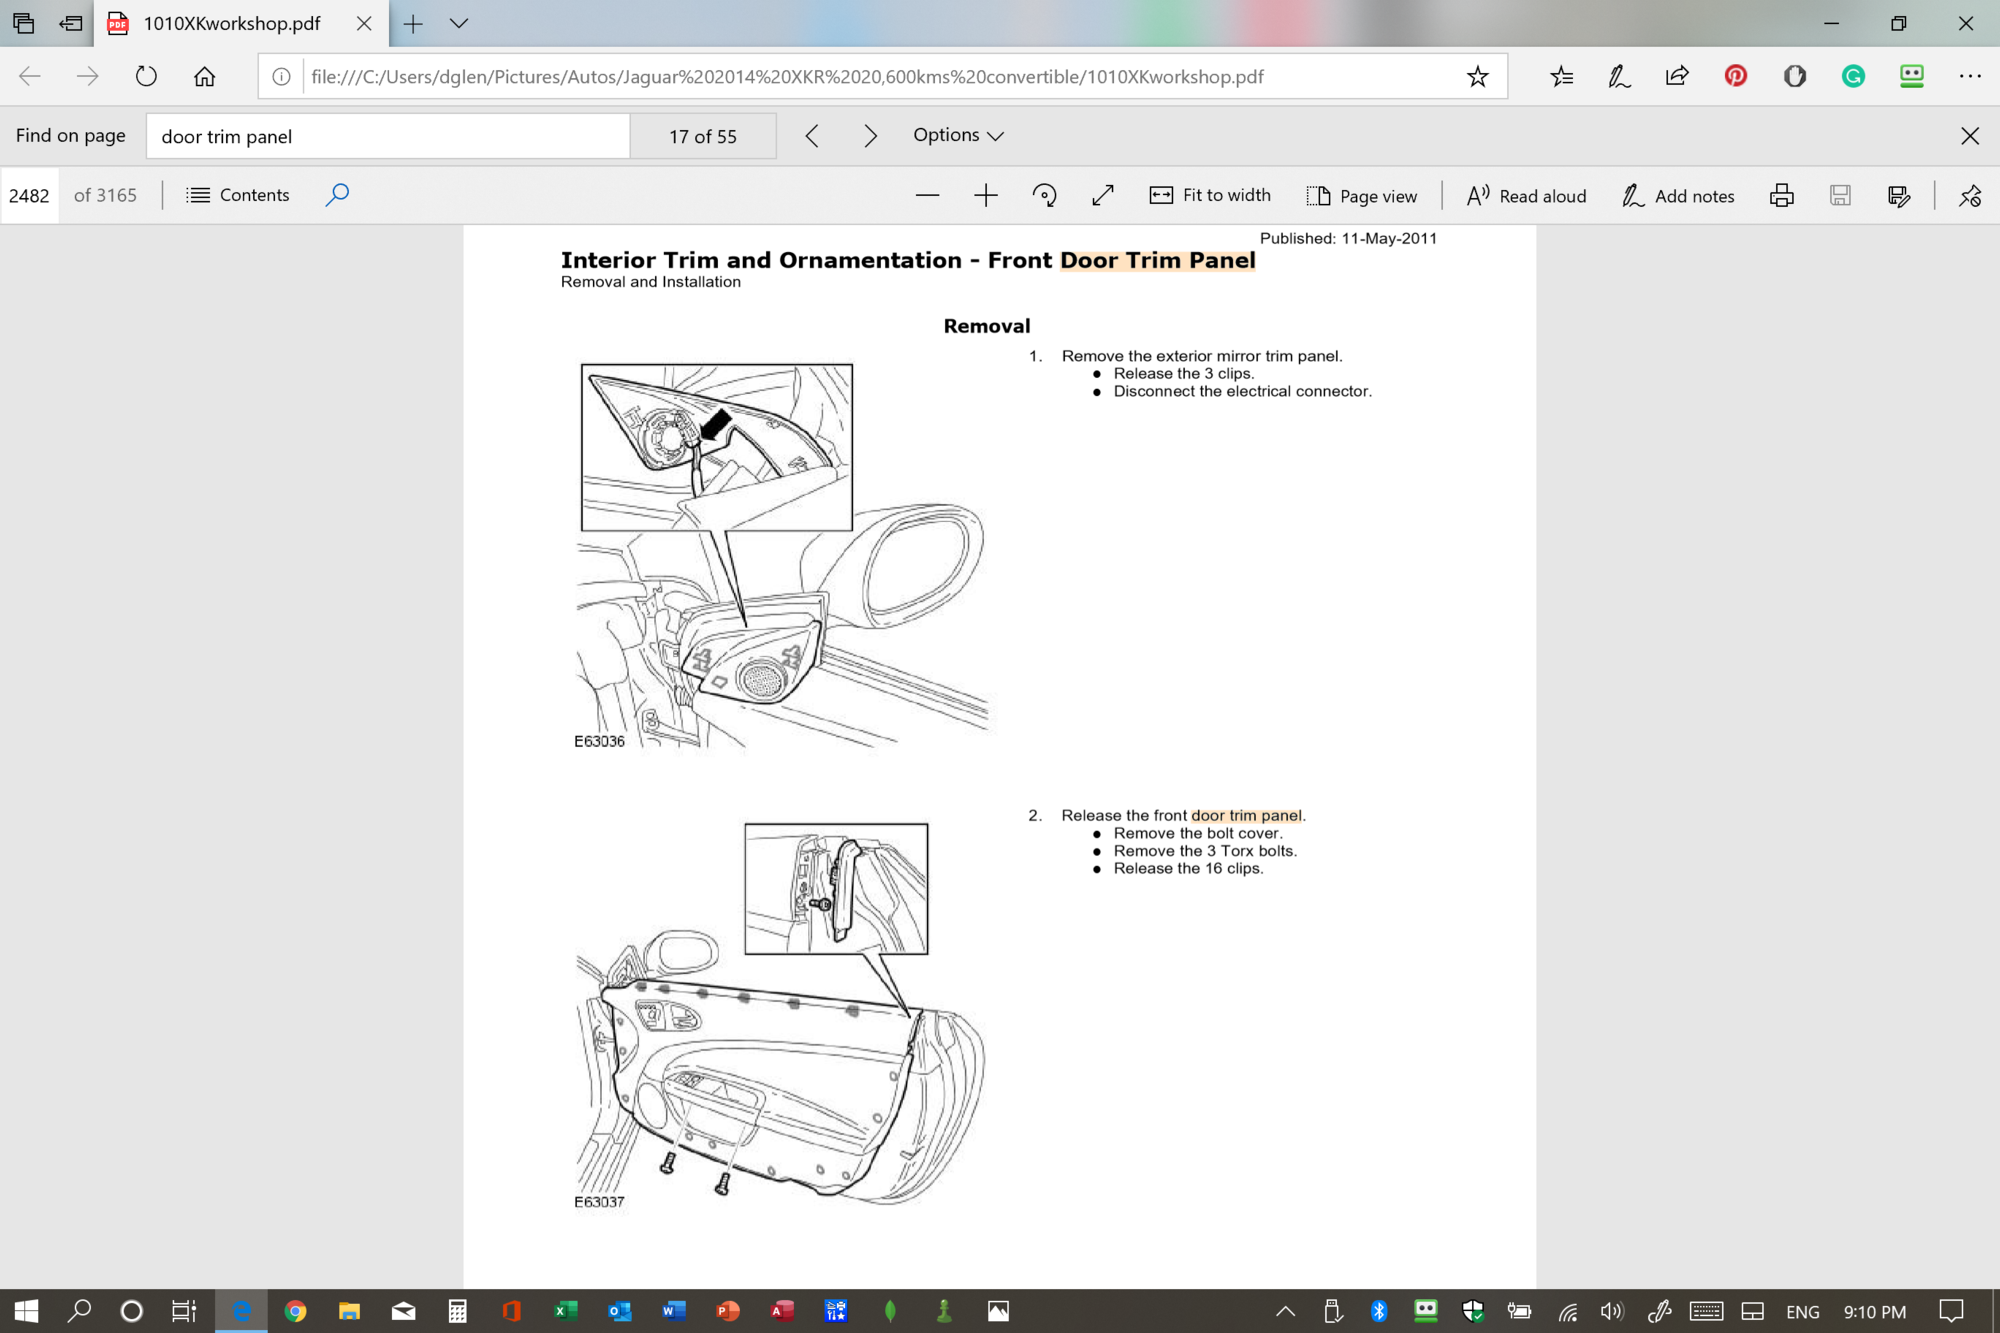2000x1333 pixels.
Task: Select the 1010XKworkshop.pdf tab
Action: pos(230,23)
